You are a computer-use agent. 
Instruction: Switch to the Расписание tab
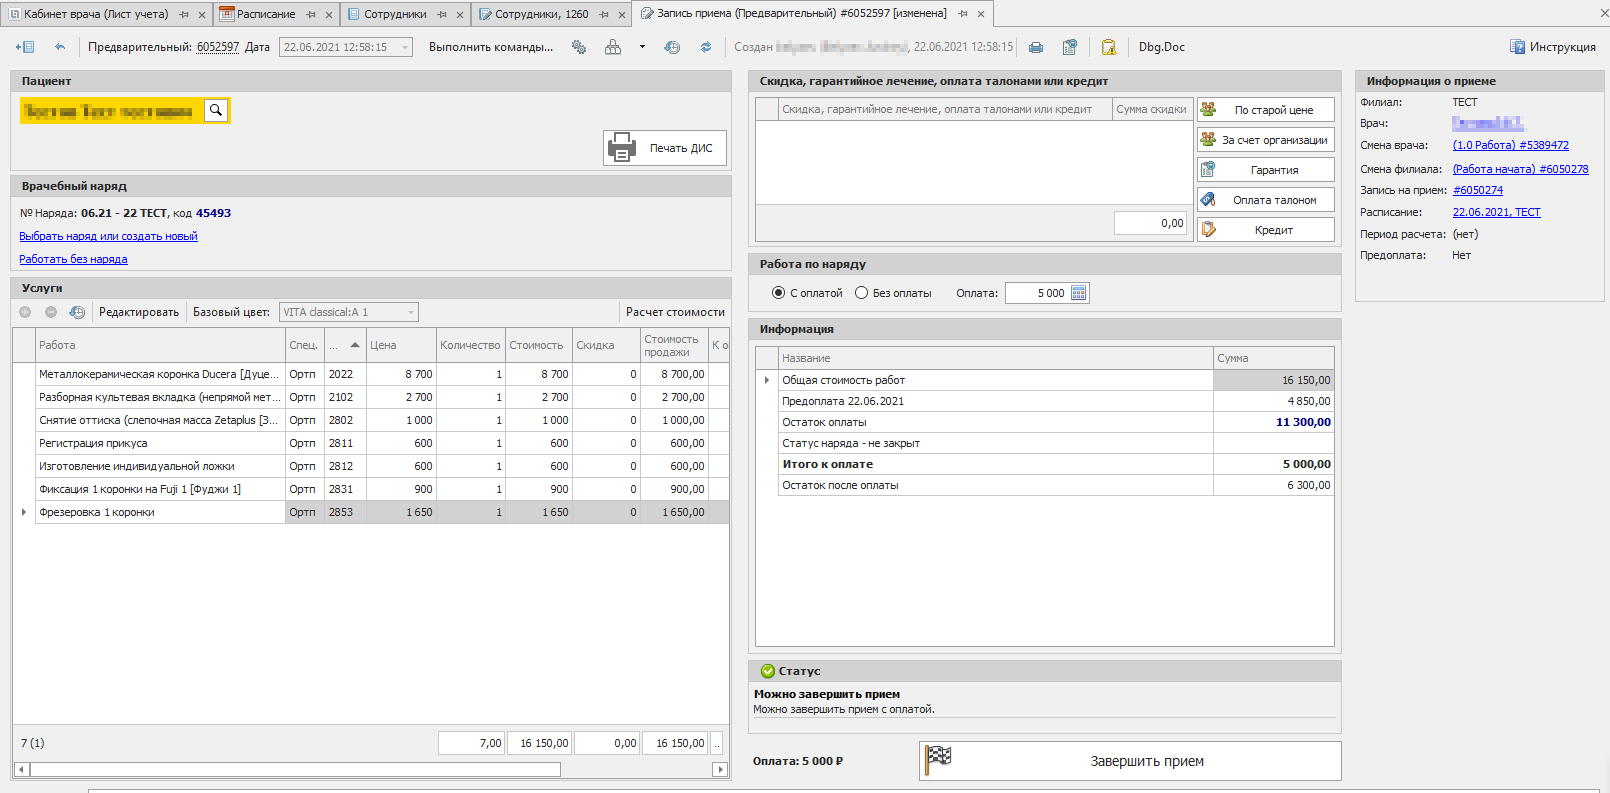point(265,14)
